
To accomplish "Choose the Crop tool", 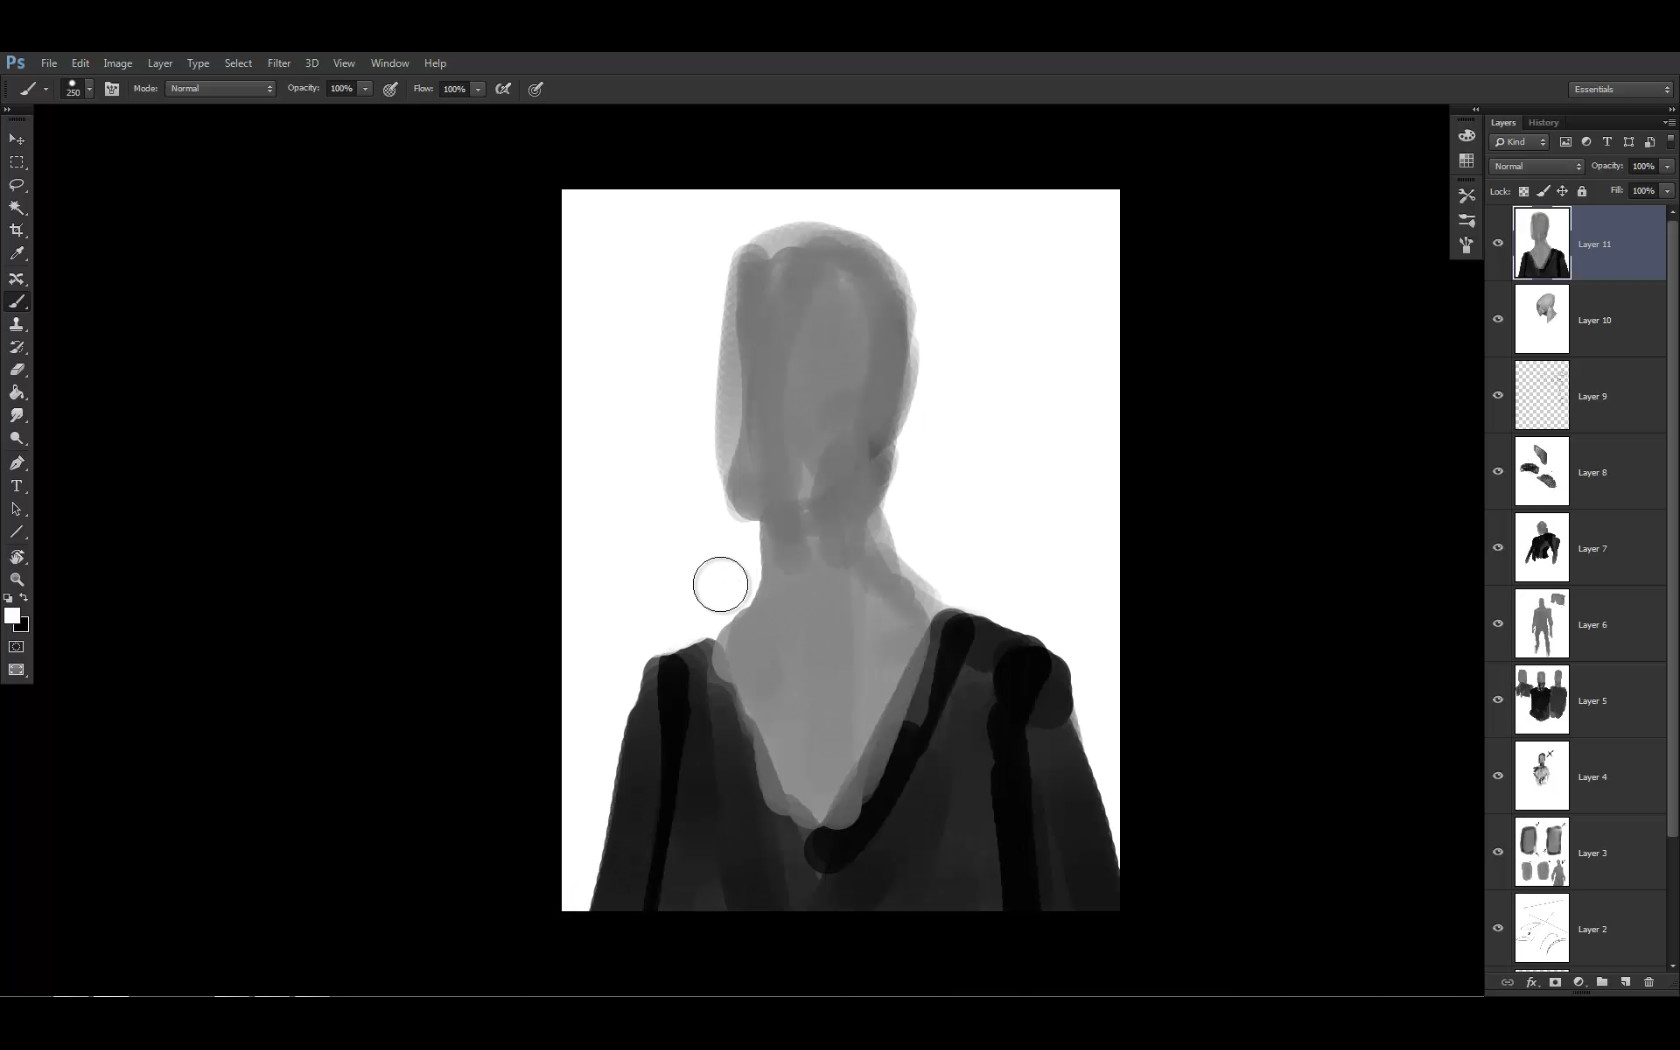I will click(x=17, y=231).
